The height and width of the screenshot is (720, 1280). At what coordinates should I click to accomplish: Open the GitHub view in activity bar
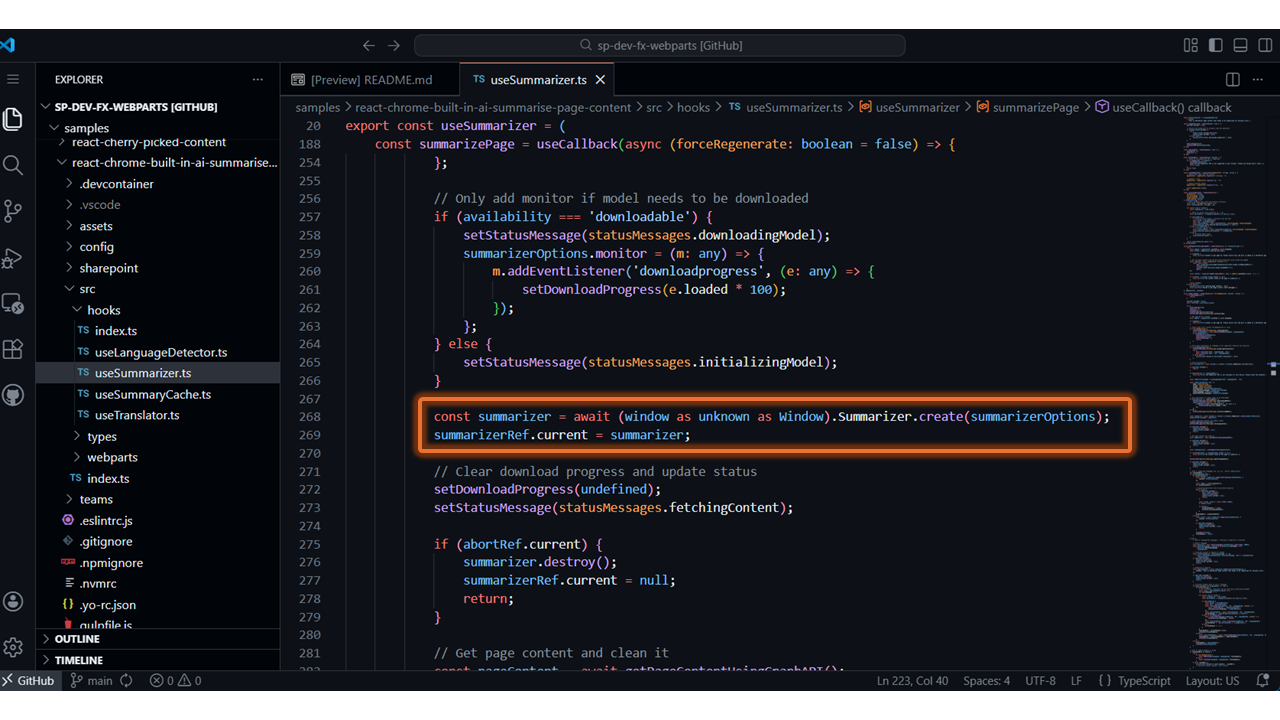[13, 395]
